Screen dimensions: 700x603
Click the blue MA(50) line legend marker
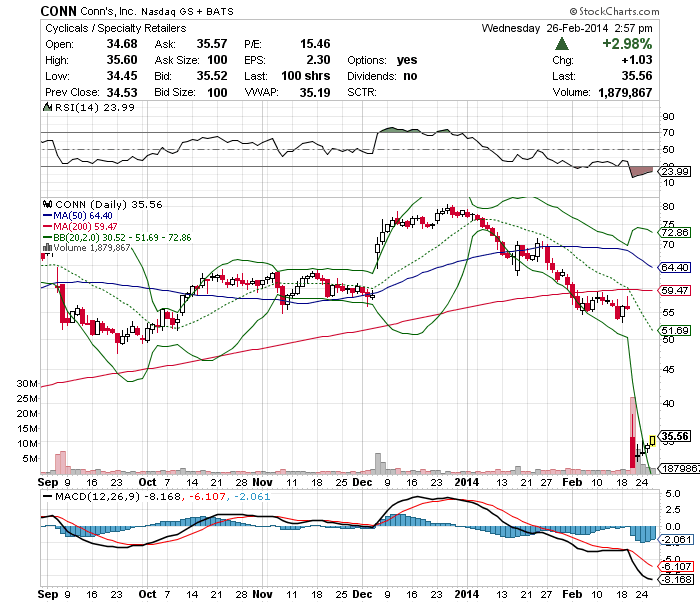[47, 216]
